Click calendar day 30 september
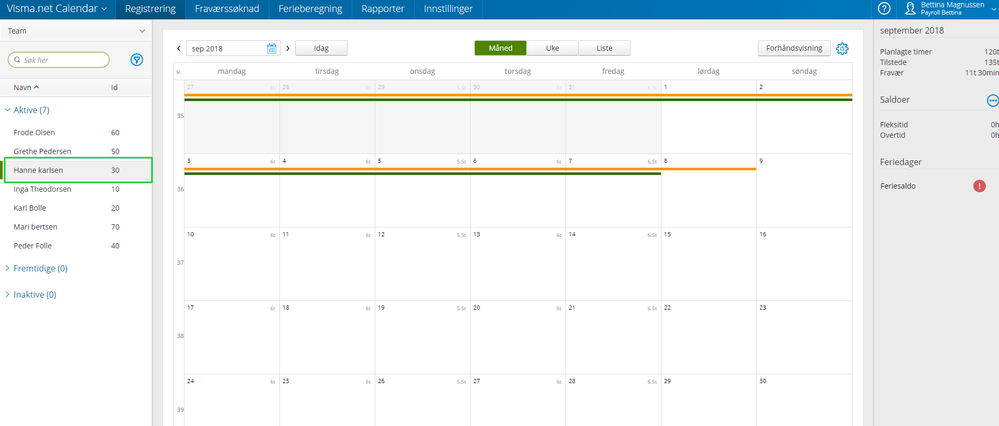This screenshot has height=426, width=999. [804, 400]
